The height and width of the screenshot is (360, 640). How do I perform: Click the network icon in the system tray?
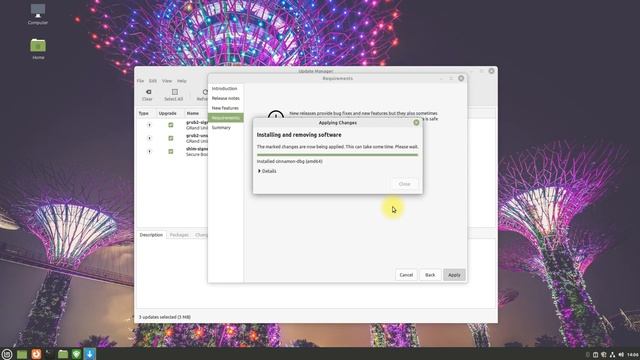612,355
